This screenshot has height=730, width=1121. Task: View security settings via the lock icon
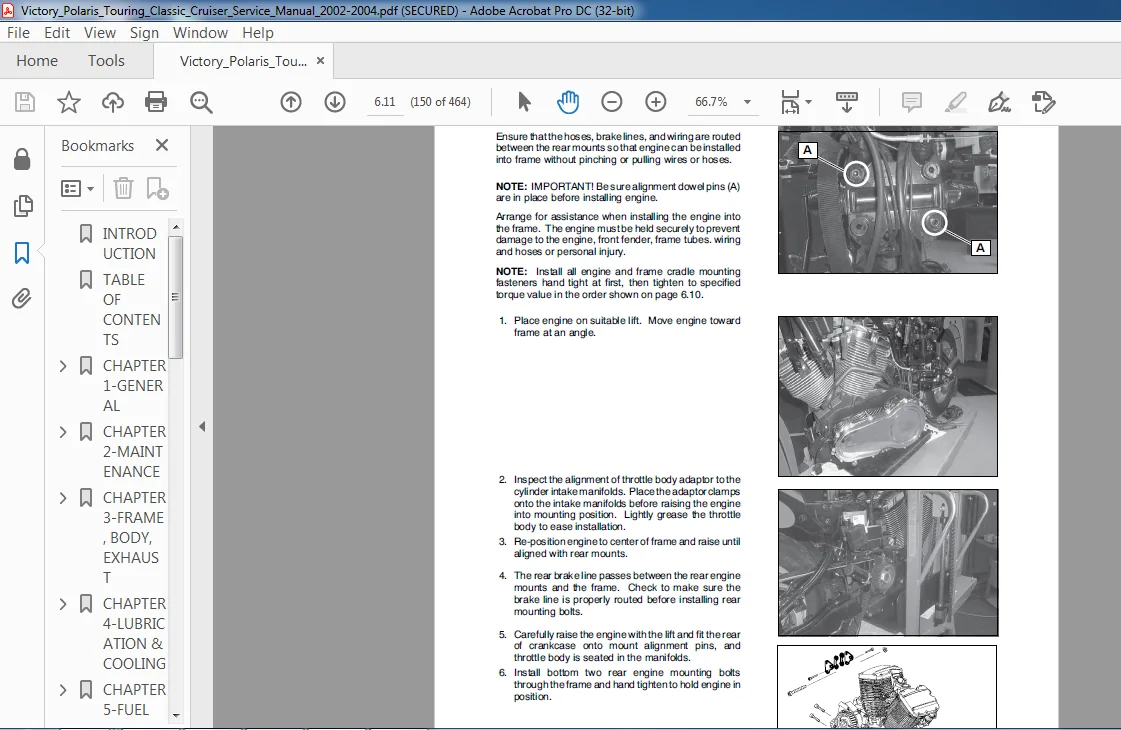[x=22, y=159]
